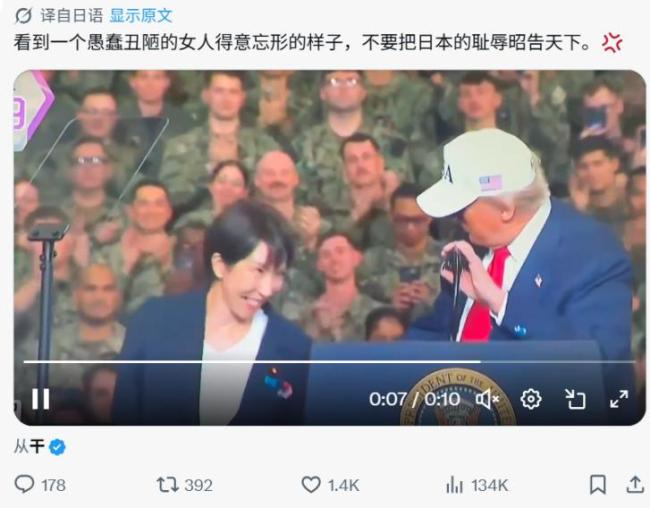
Task: Open the reply comments icon
Action: coord(24,484)
